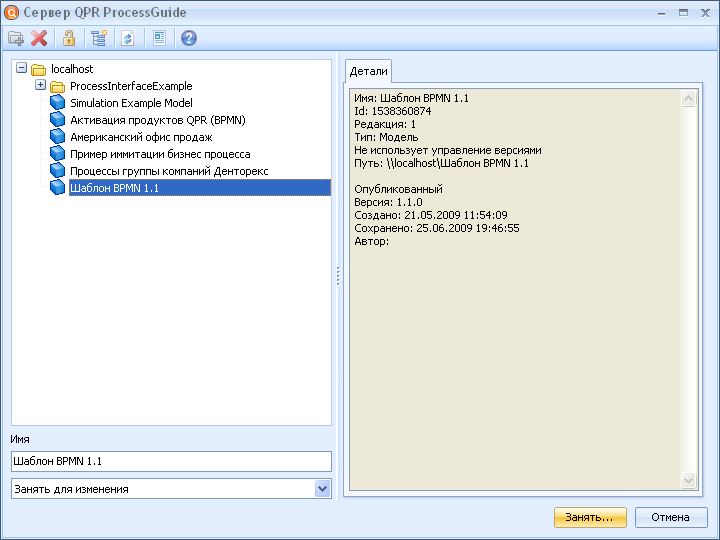Click the Отмена button
The image size is (720, 540).
point(670,517)
